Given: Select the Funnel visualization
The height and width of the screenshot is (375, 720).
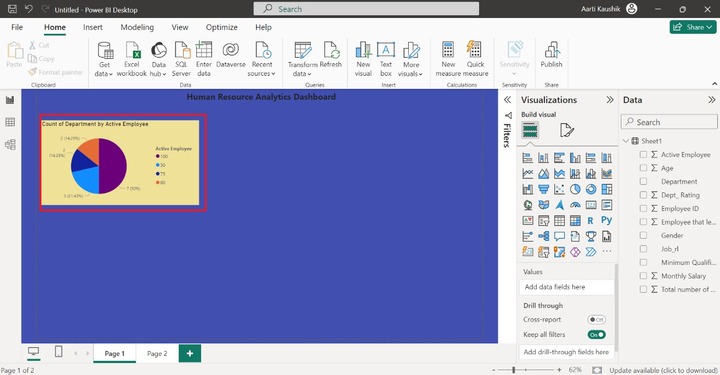Looking at the screenshot, I should pos(544,189).
